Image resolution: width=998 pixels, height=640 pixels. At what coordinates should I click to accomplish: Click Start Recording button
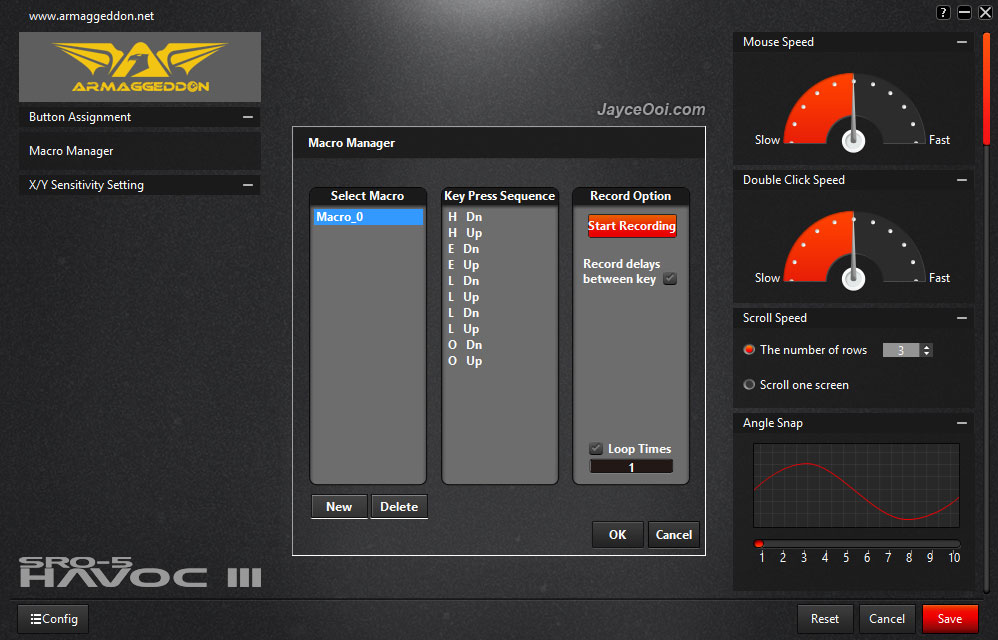tap(631, 226)
